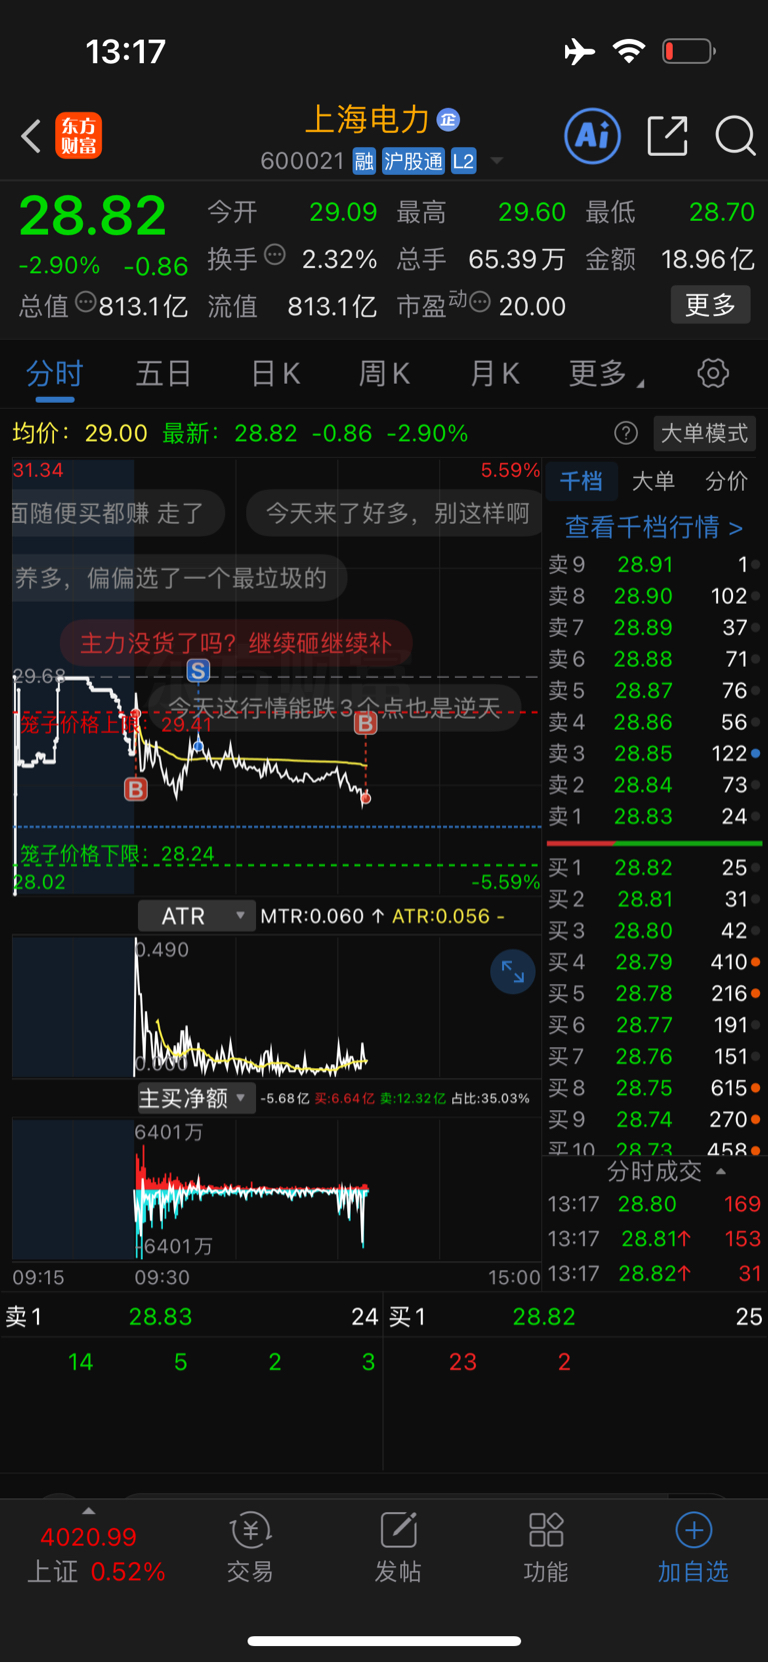Tap the 买4 row at 28.79
Viewport: 768px width, 1663px height.
point(655,962)
